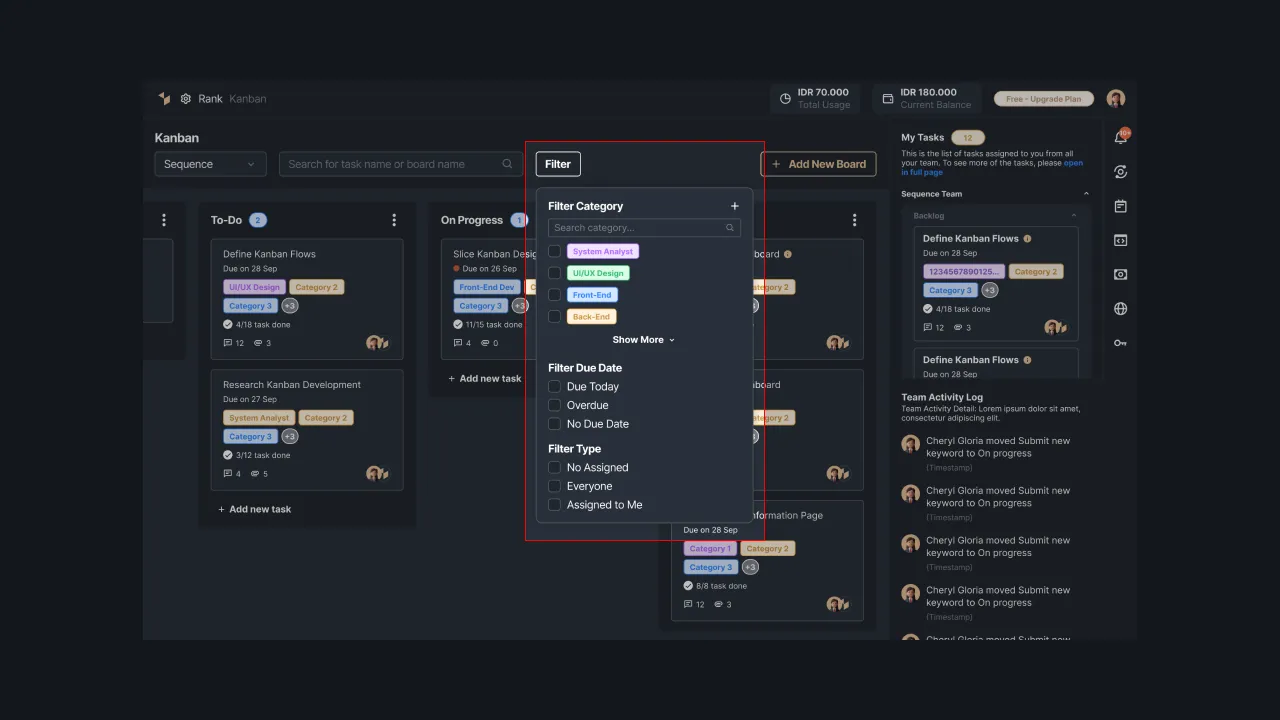1280x720 pixels.
Task: Click the Rank breadcrumb label
Action: (x=210, y=99)
